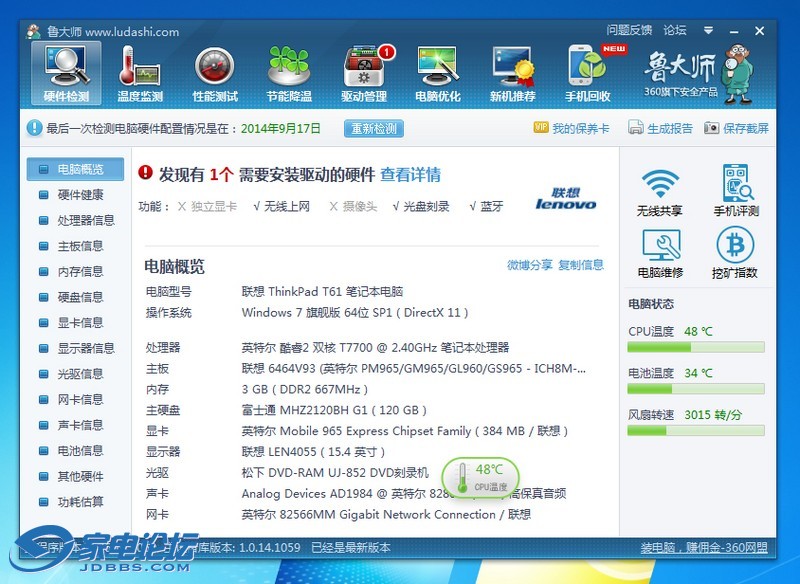This screenshot has height=584, width=800.
Task: Open the title bar main menu arrow
Action: pyautogui.click(x=708, y=31)
